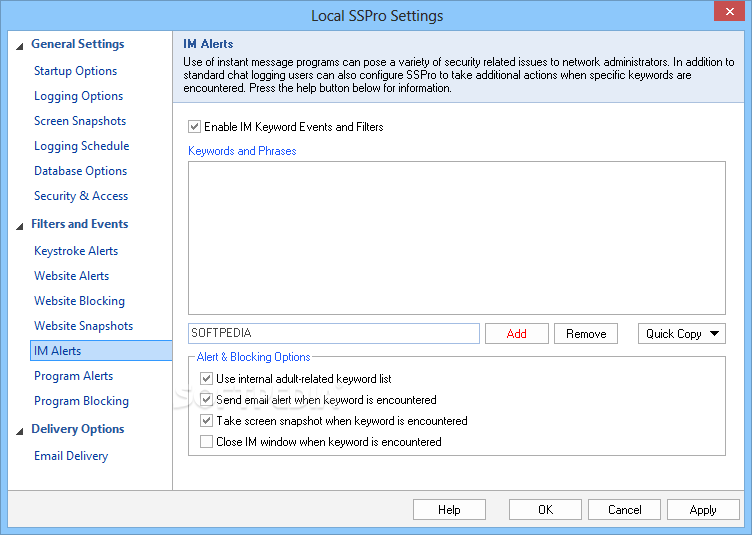
Task: Open Email Delivery settings
Action: [71, 456]
